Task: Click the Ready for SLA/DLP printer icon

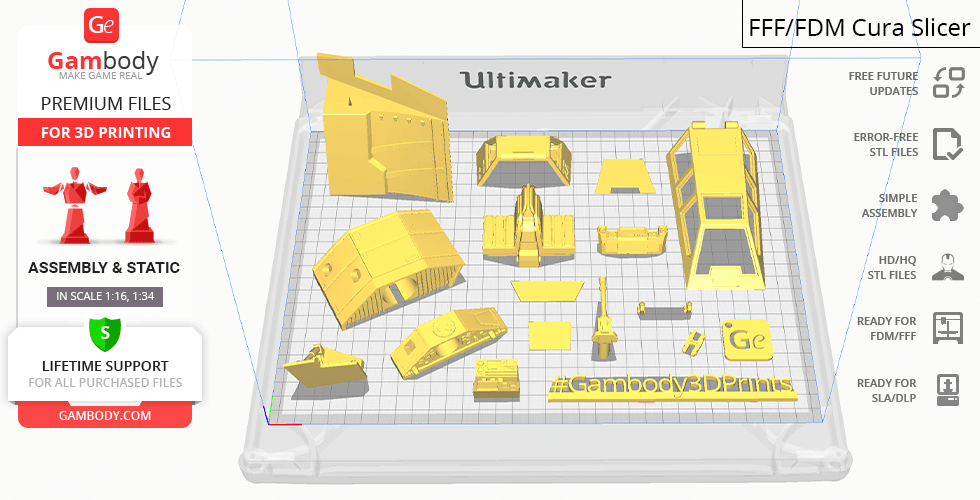Action: [947, 389]
